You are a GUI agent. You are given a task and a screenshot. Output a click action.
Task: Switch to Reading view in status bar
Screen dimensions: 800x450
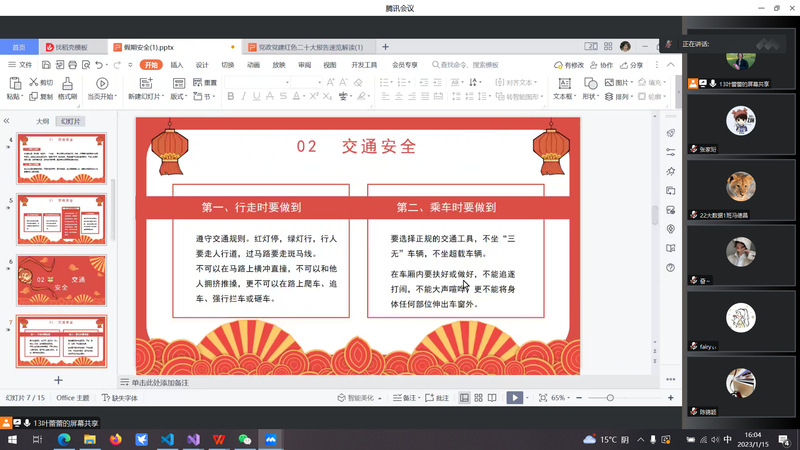pyautogui.click(x=492, y=397)
